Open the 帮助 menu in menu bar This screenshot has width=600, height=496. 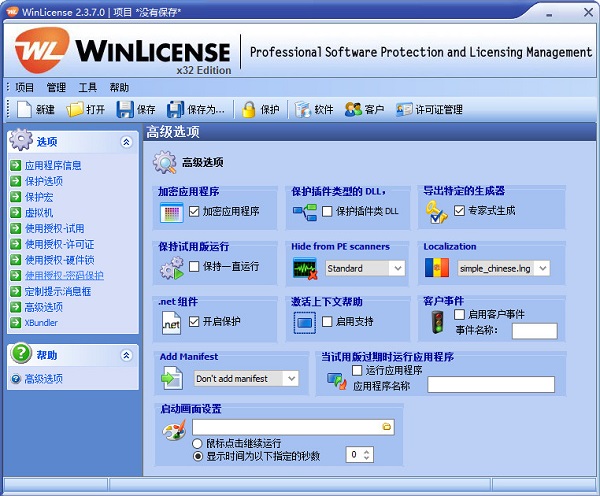(119, 88)
